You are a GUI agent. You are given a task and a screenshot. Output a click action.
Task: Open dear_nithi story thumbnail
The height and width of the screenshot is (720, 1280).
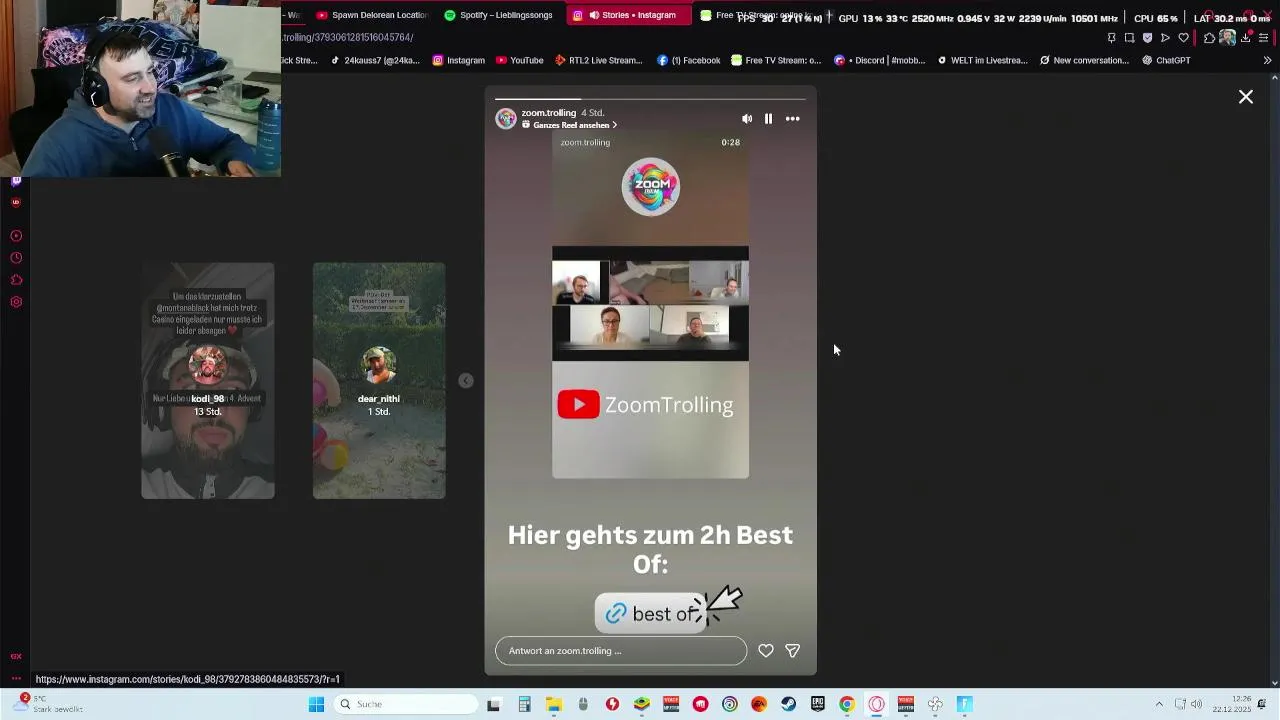(x=379, y=381)
